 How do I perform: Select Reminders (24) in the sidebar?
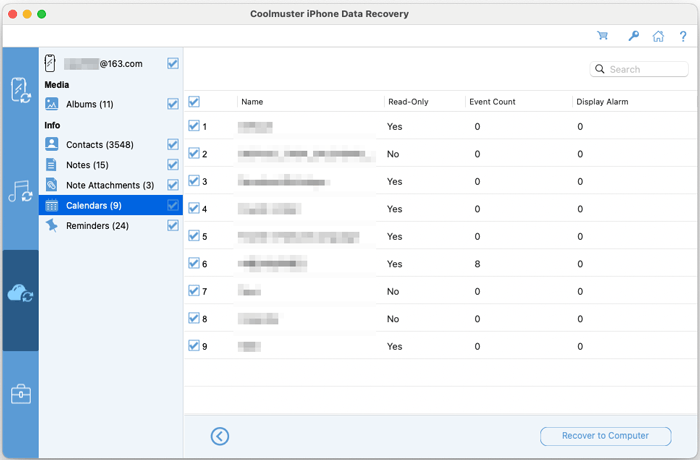coord(96,226)
